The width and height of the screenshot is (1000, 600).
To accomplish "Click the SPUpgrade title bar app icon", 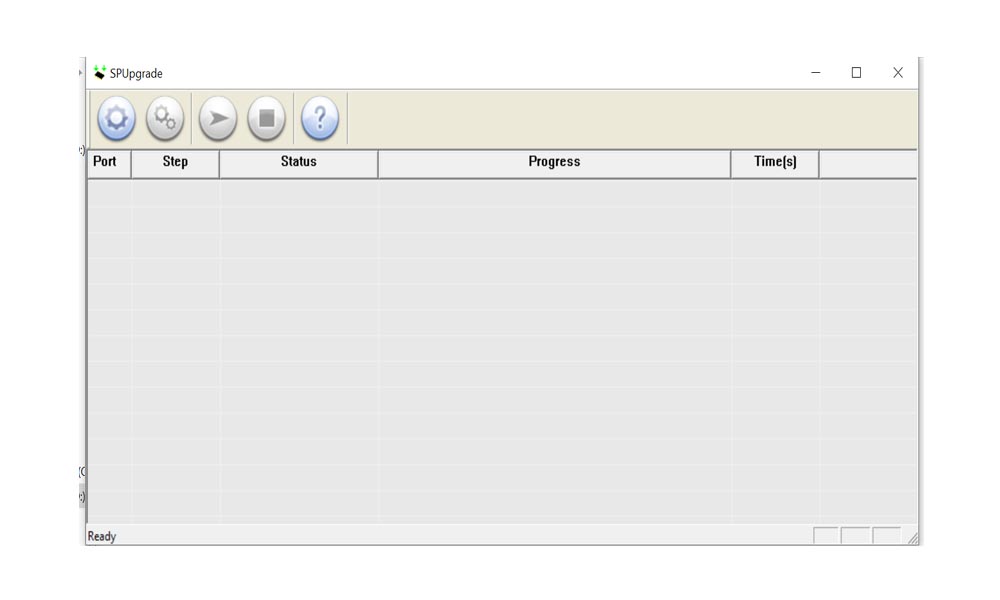I will point(99,73).
